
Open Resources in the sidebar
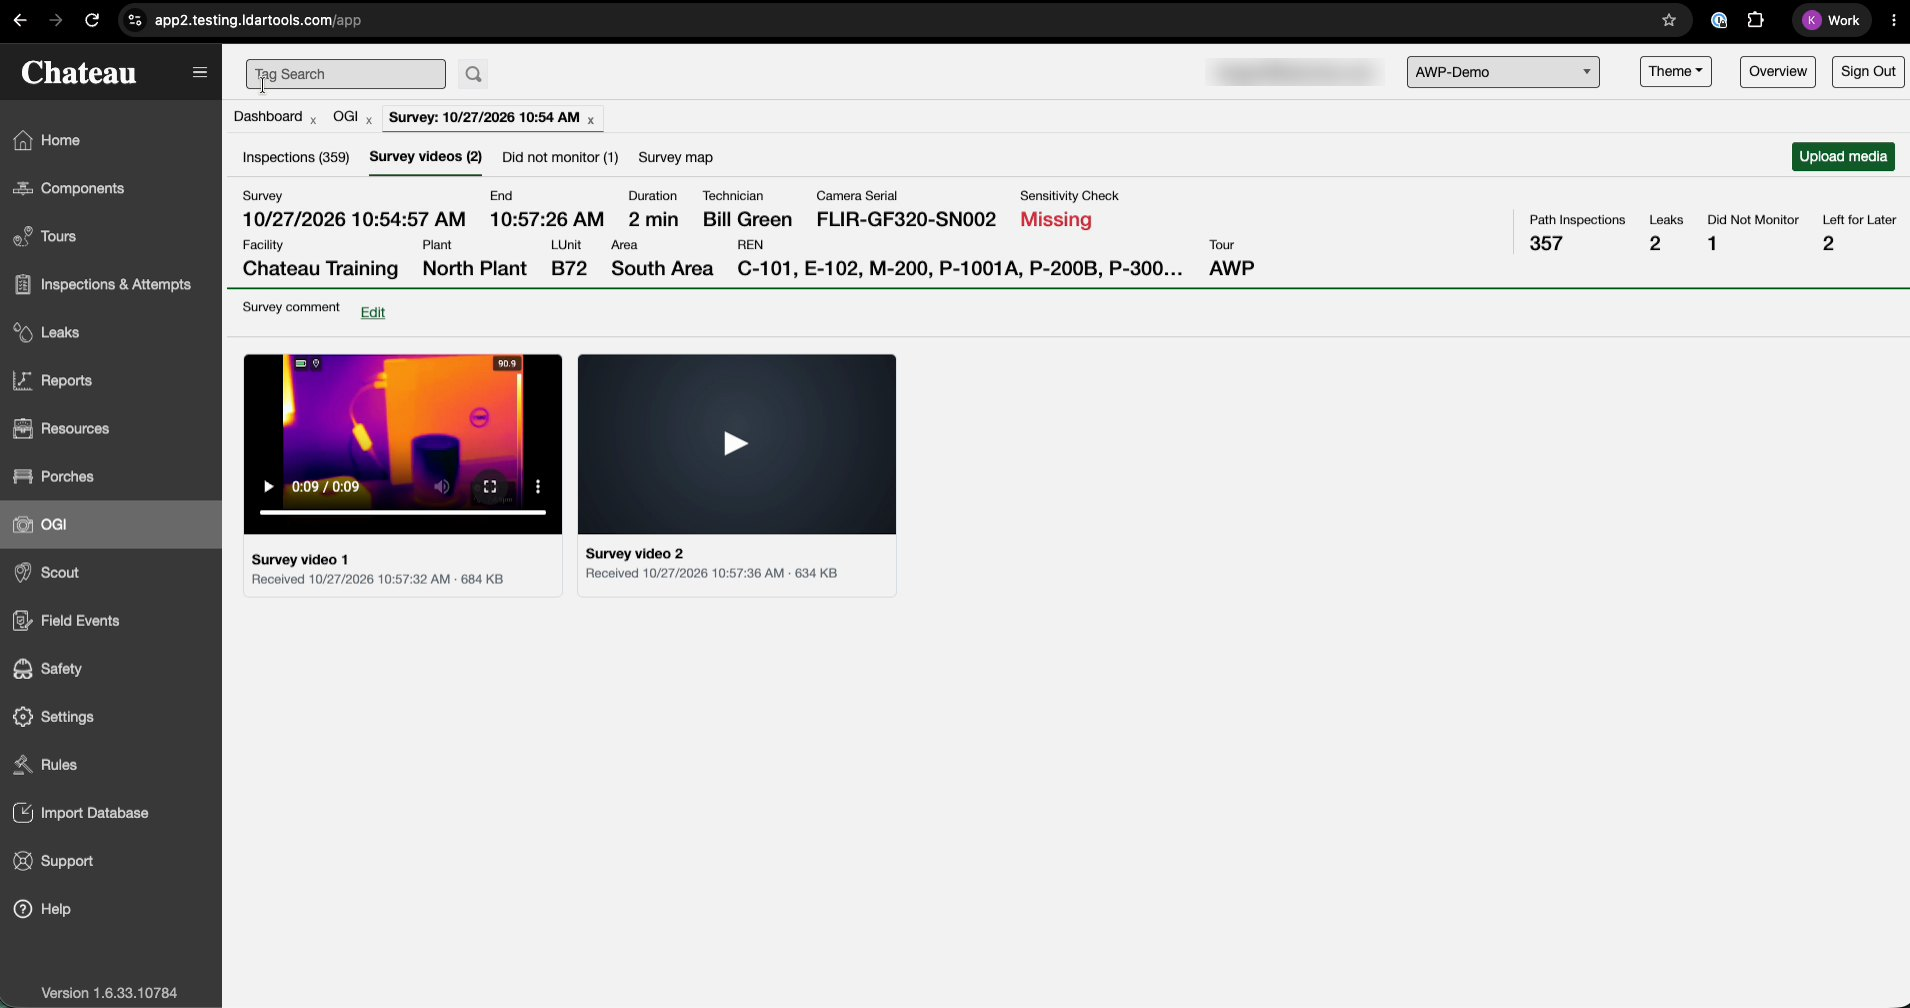111,428
